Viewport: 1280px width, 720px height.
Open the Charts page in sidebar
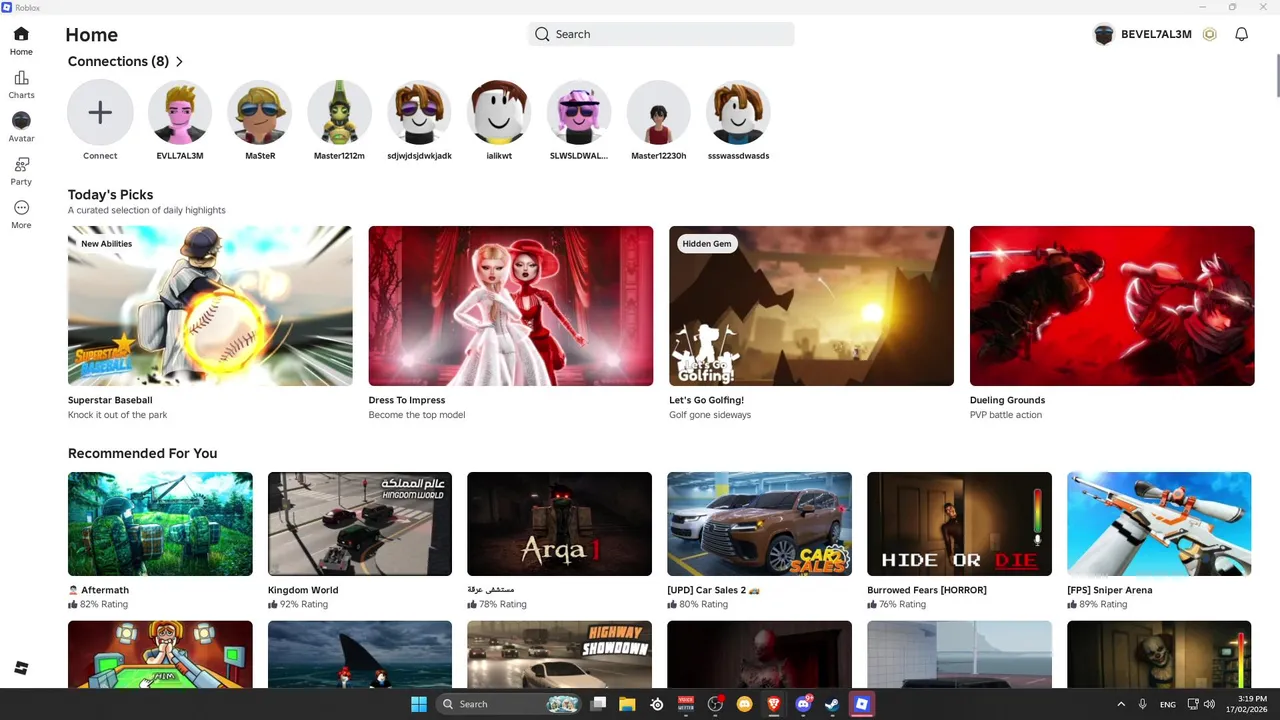[21, 85]
